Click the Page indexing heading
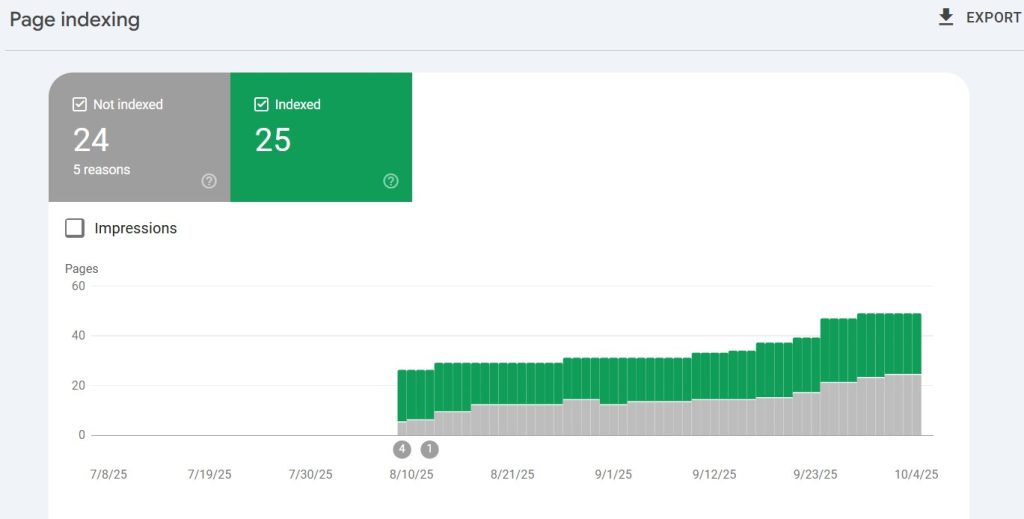Screen dimensions: 1024x519 point(75,20)
